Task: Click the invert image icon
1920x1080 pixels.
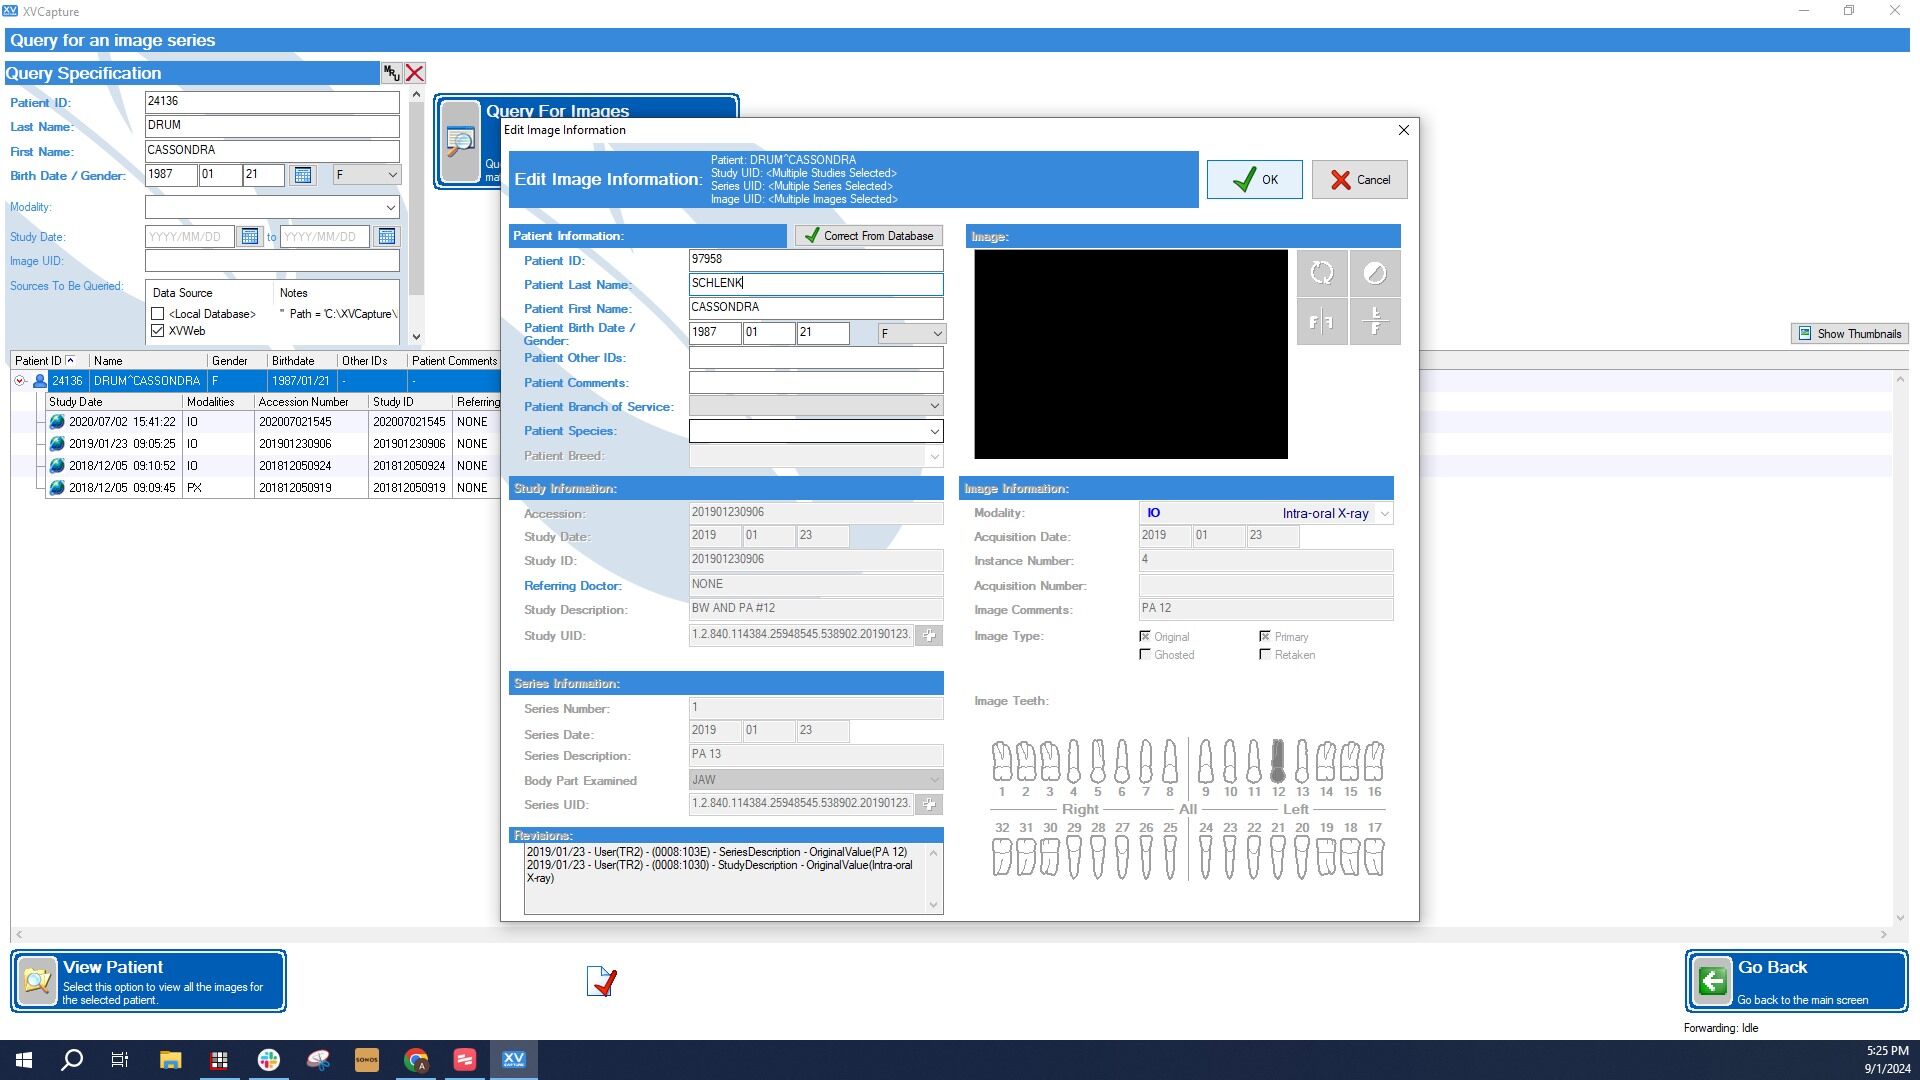Action: click(1374, 273)
